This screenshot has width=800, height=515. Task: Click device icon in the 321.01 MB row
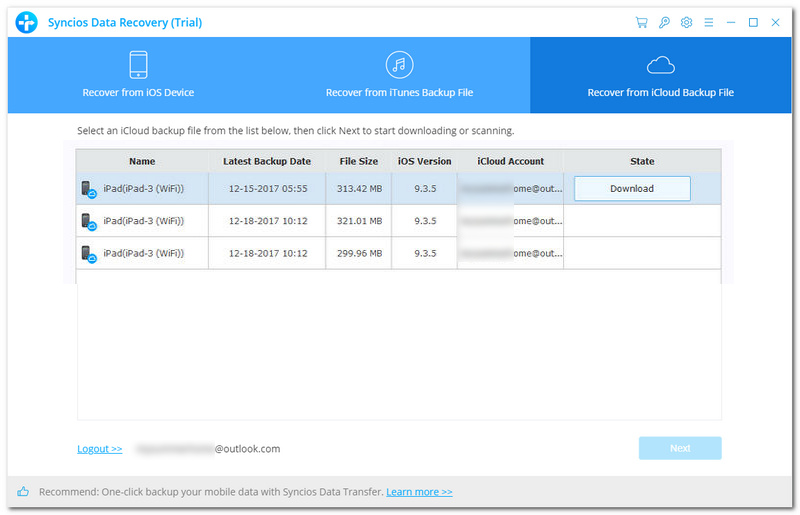[89, 222]
